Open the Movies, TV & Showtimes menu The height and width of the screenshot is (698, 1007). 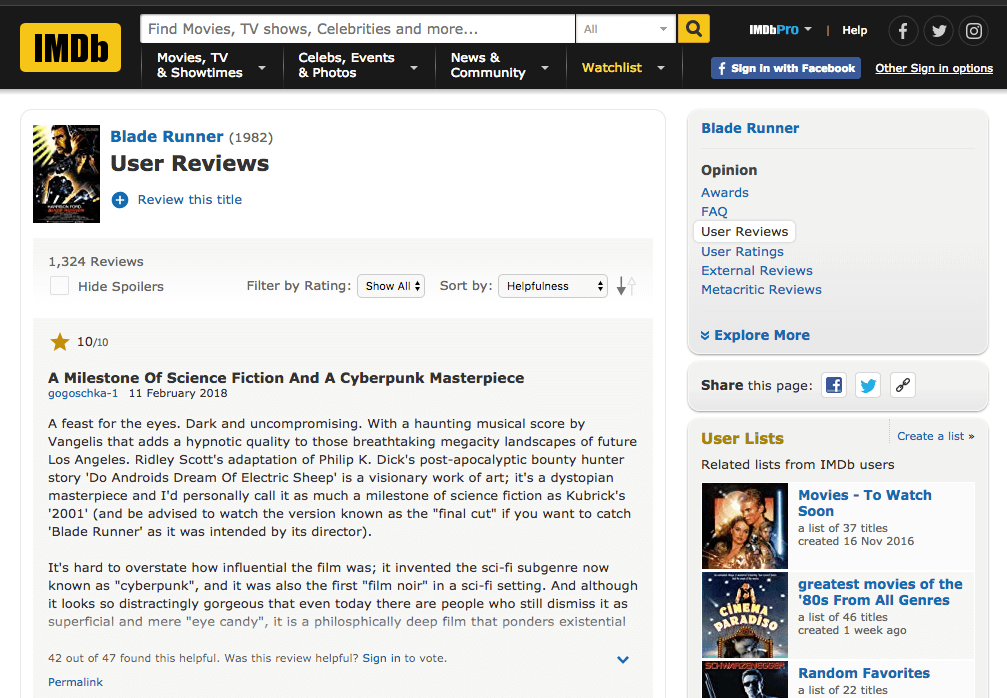click(x=211, y=65)
